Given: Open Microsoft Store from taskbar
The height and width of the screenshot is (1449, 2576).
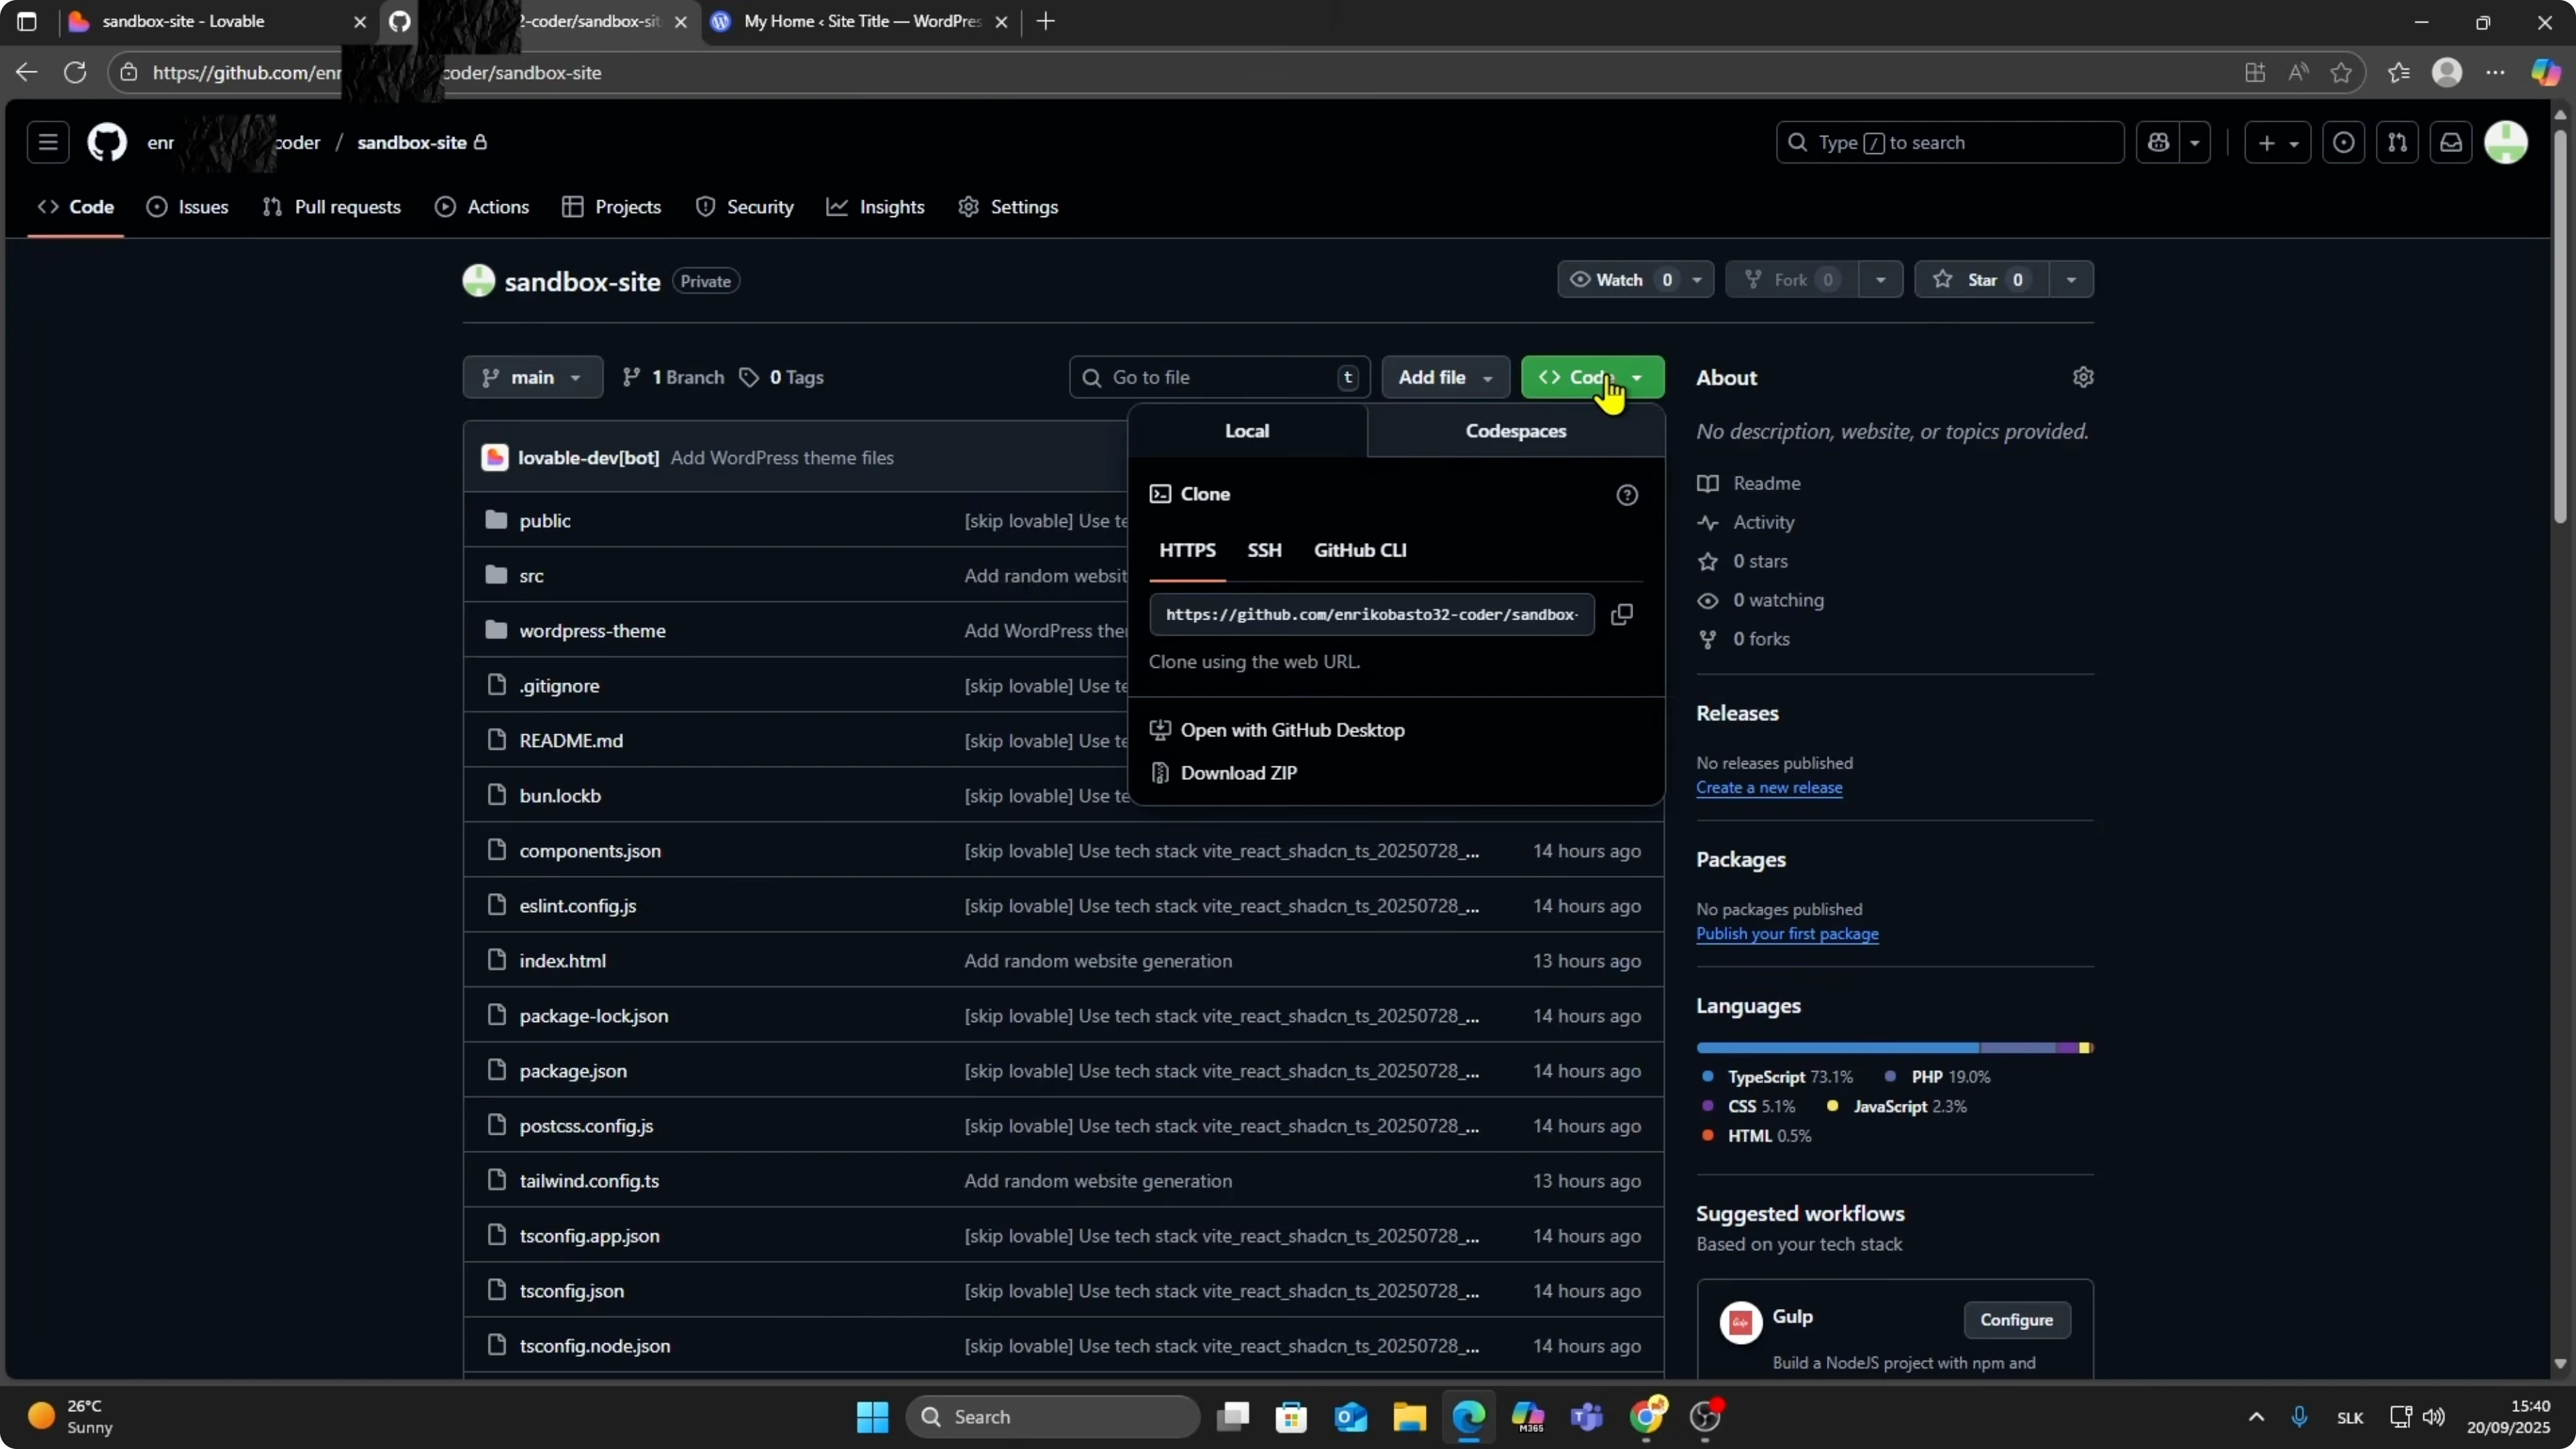Looking at the screenshot, I should click(x=1292, y=1416).
